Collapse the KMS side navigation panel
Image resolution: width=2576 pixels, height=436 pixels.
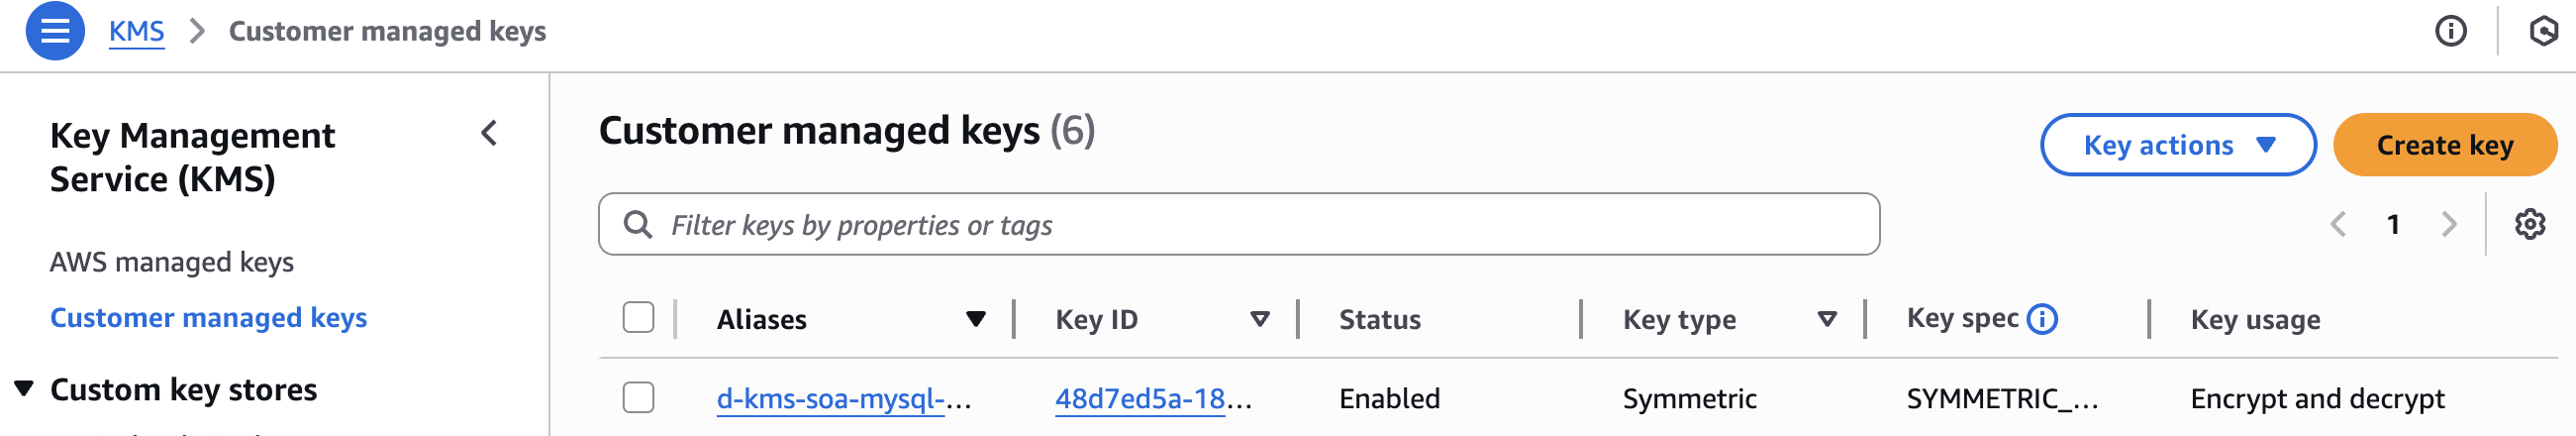click(489, 133)
